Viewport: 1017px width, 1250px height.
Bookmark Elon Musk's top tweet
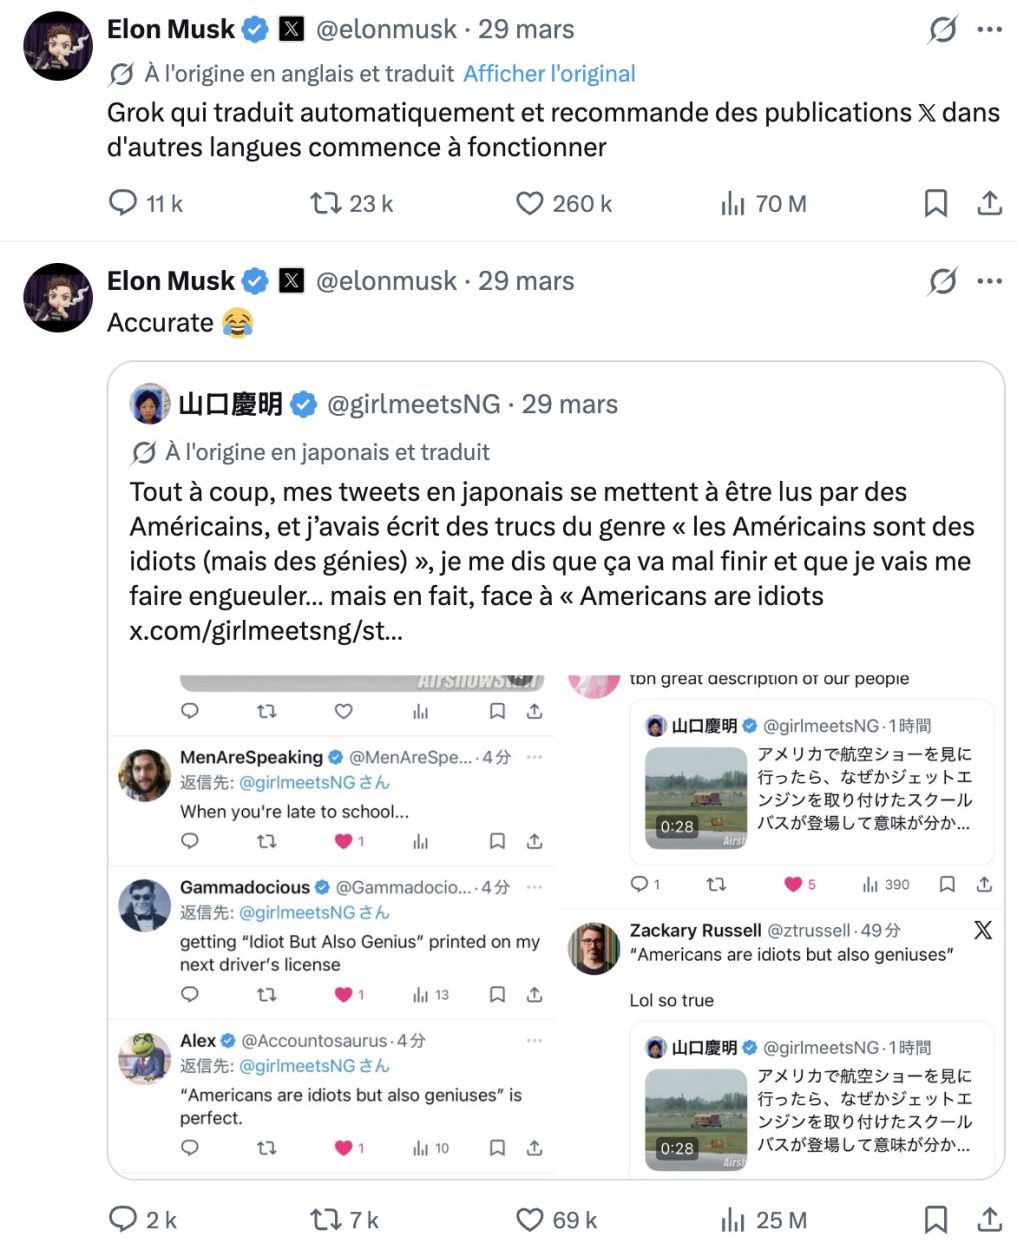pyautogui.click(x=936, y=203)
